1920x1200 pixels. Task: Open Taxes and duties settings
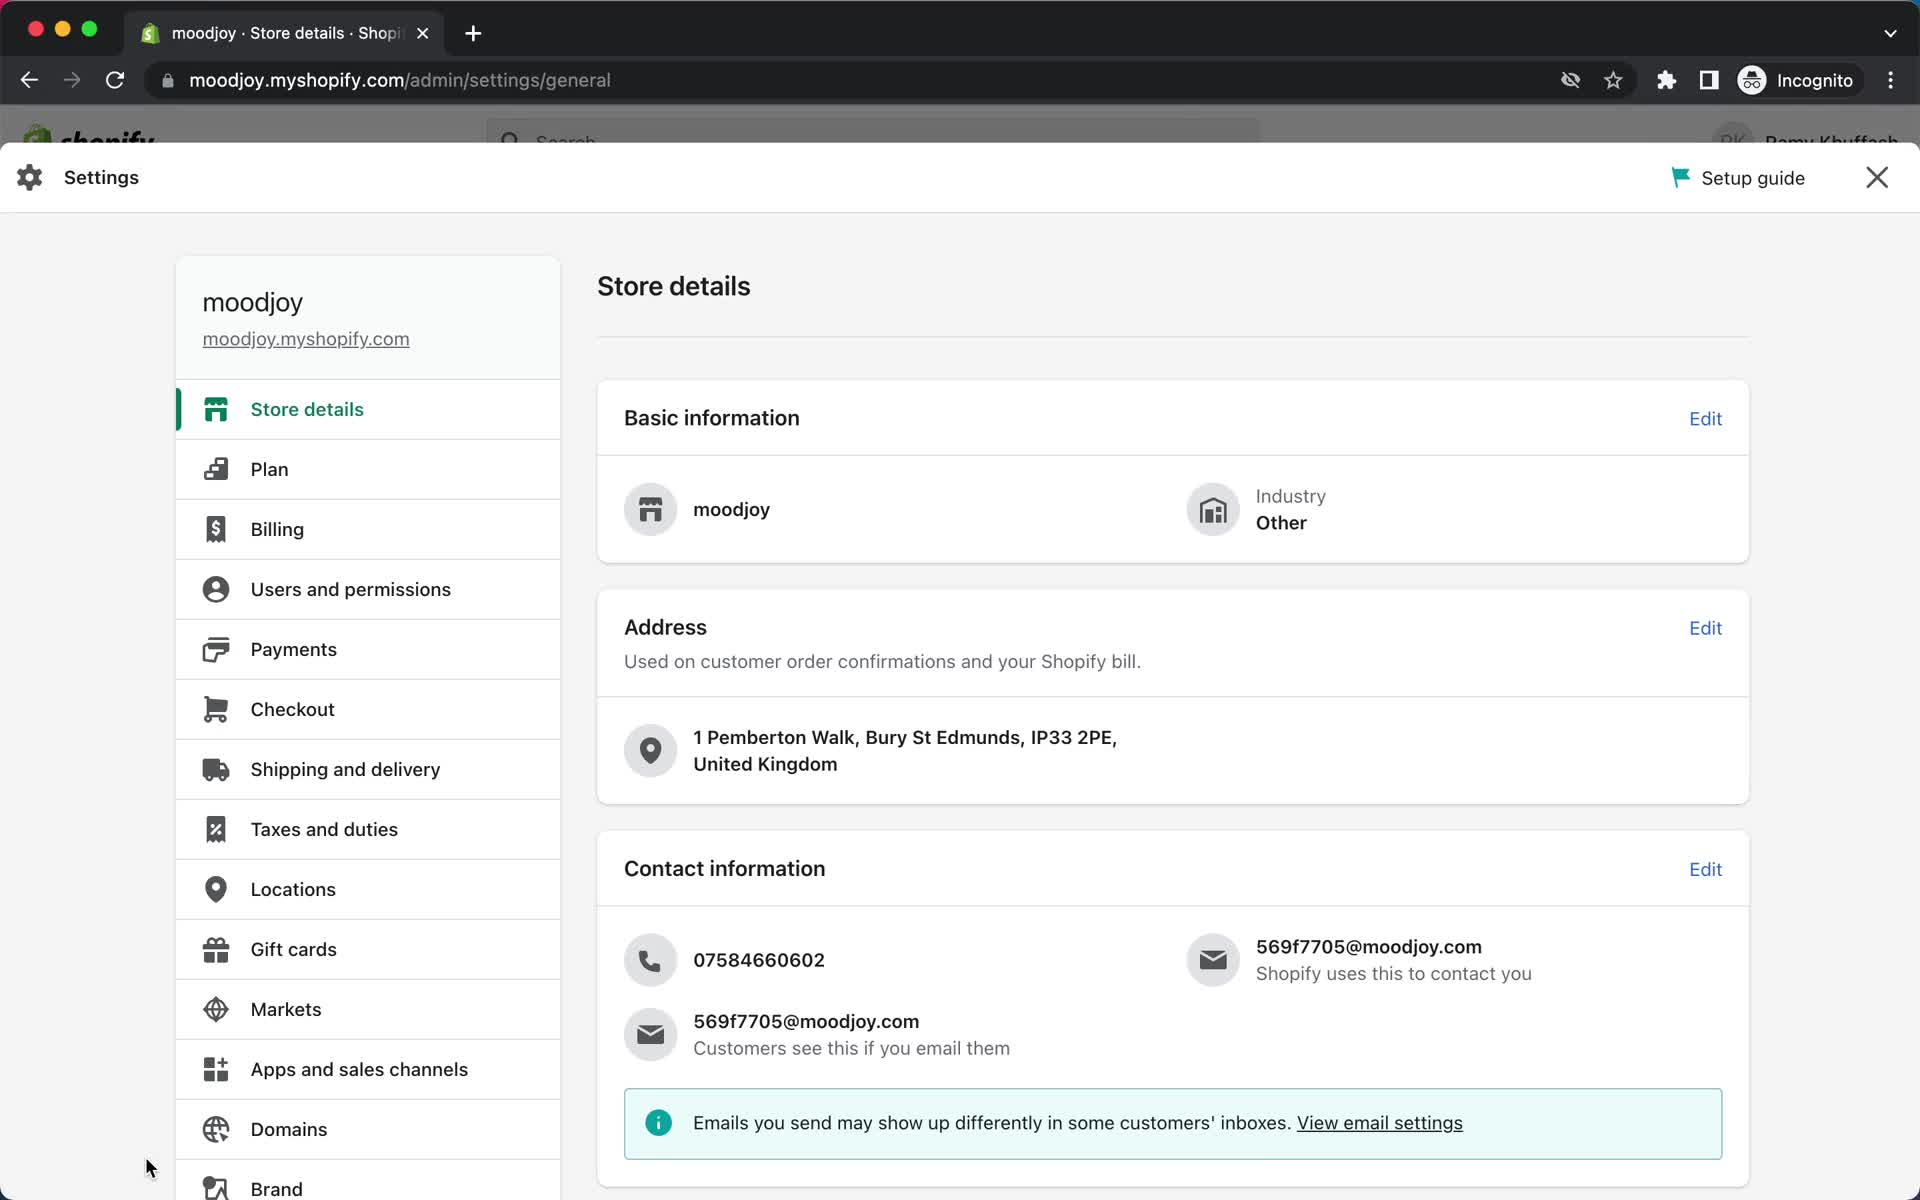pyautogui.click(x=368, y=829)
